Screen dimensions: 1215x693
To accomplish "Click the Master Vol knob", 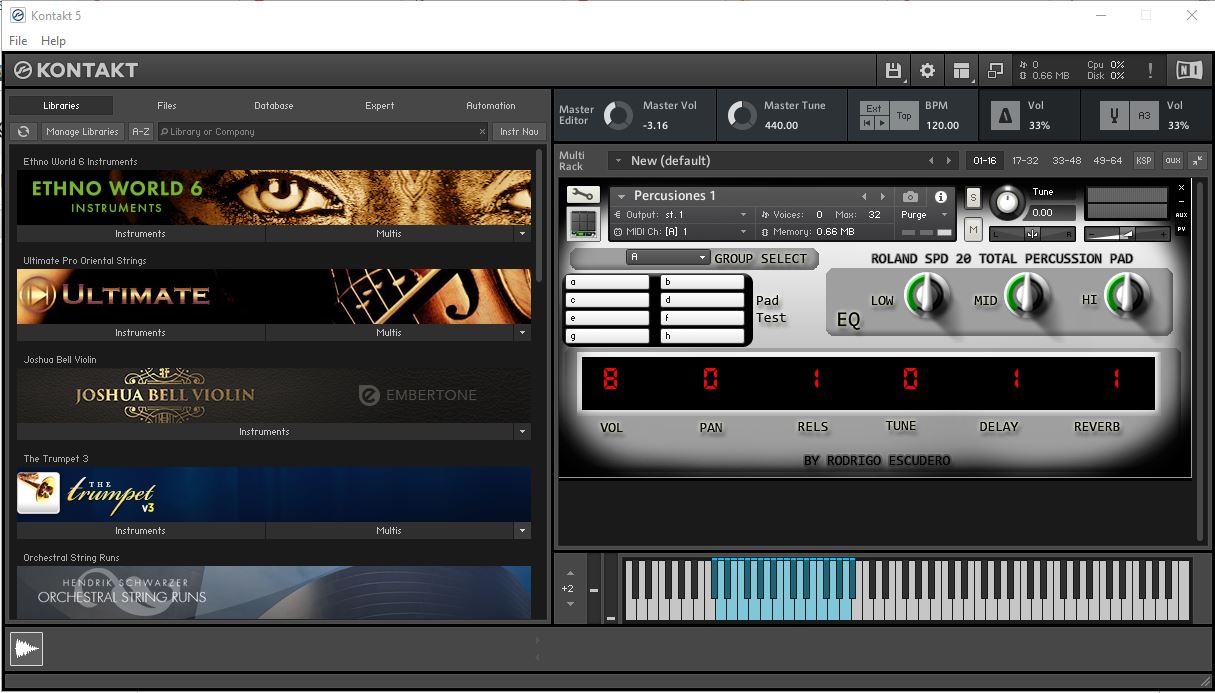I will [618, 115].
